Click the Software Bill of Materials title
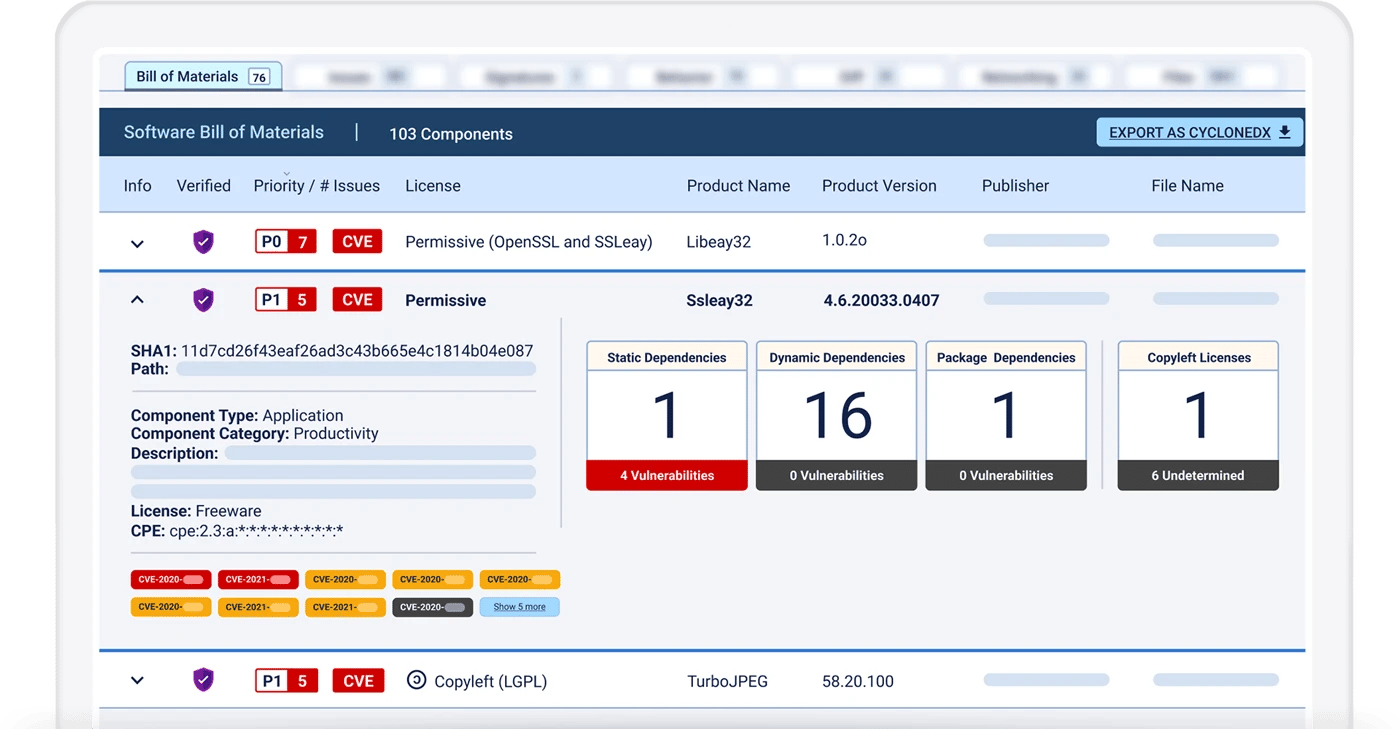The height and width of the screenshot is (729, 1400). [x=224, y=132]
